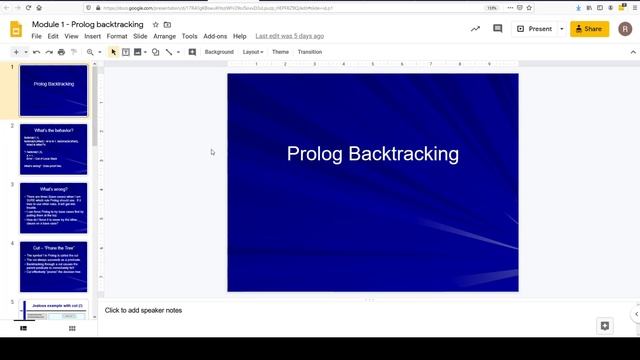Select slide 2 thumbnail 'What's the behavior?'

(x=53, y=149)
